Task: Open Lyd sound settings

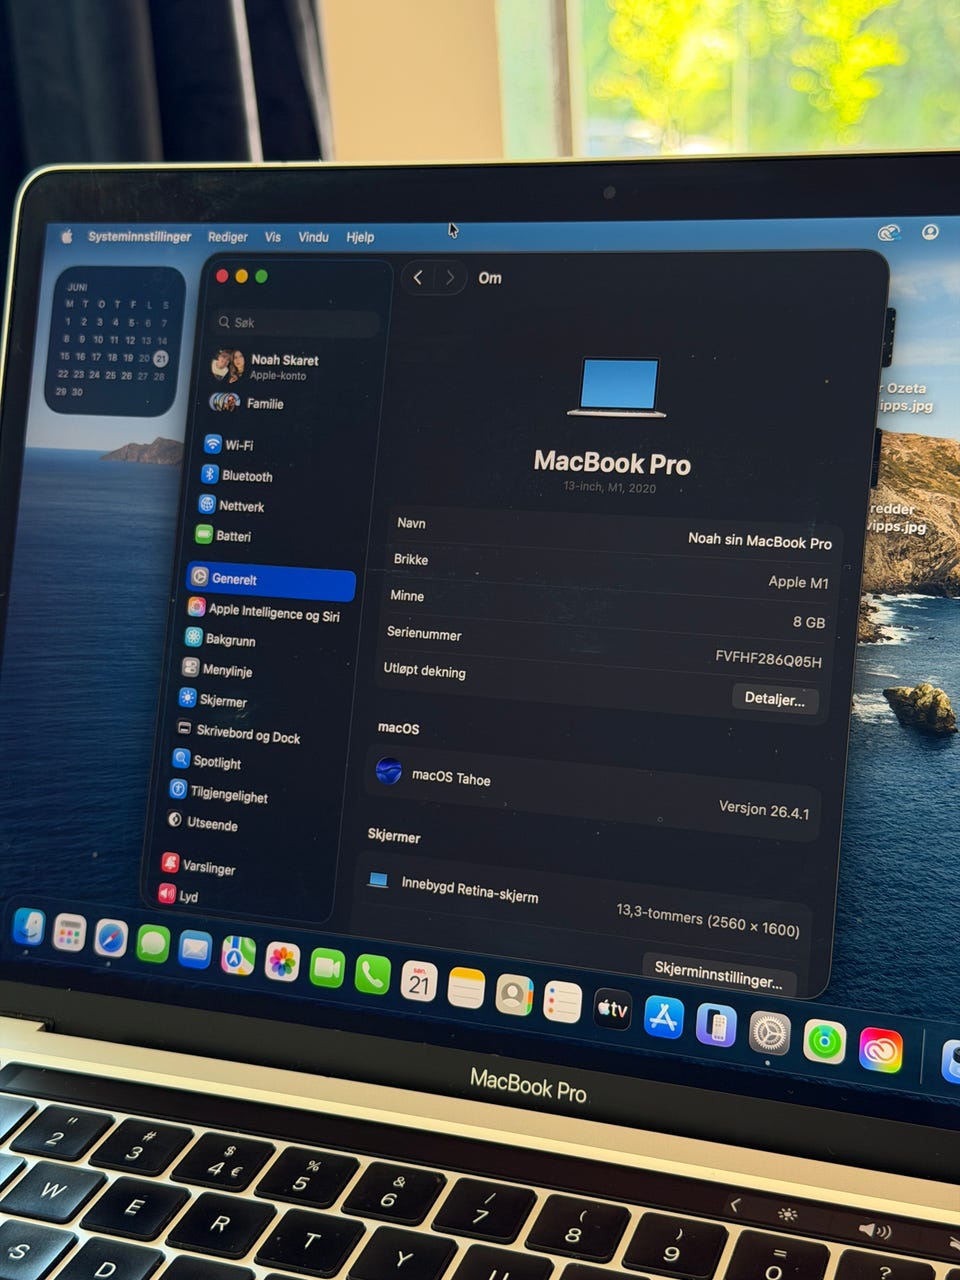Action: pyautogui.click(x=178, y=895)
